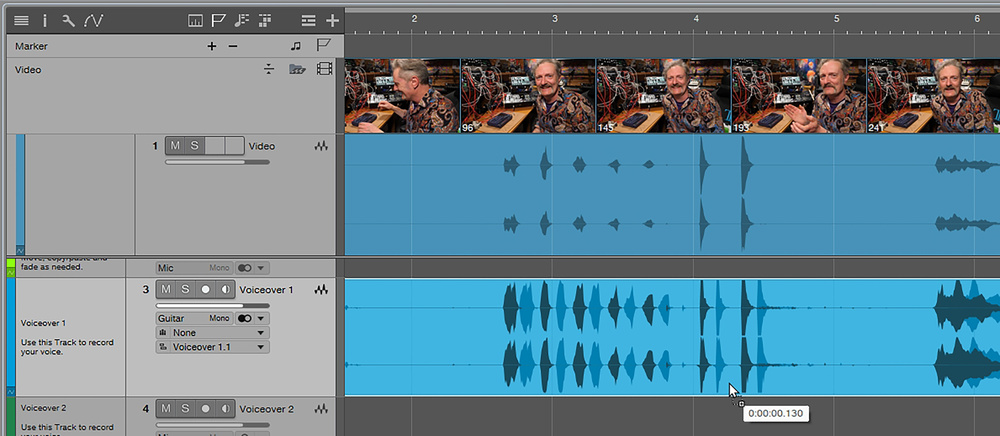1000x436 pixels.
Task: Open the Voiceover 1.1 layer dropdown
Action: tap(212, 347)
